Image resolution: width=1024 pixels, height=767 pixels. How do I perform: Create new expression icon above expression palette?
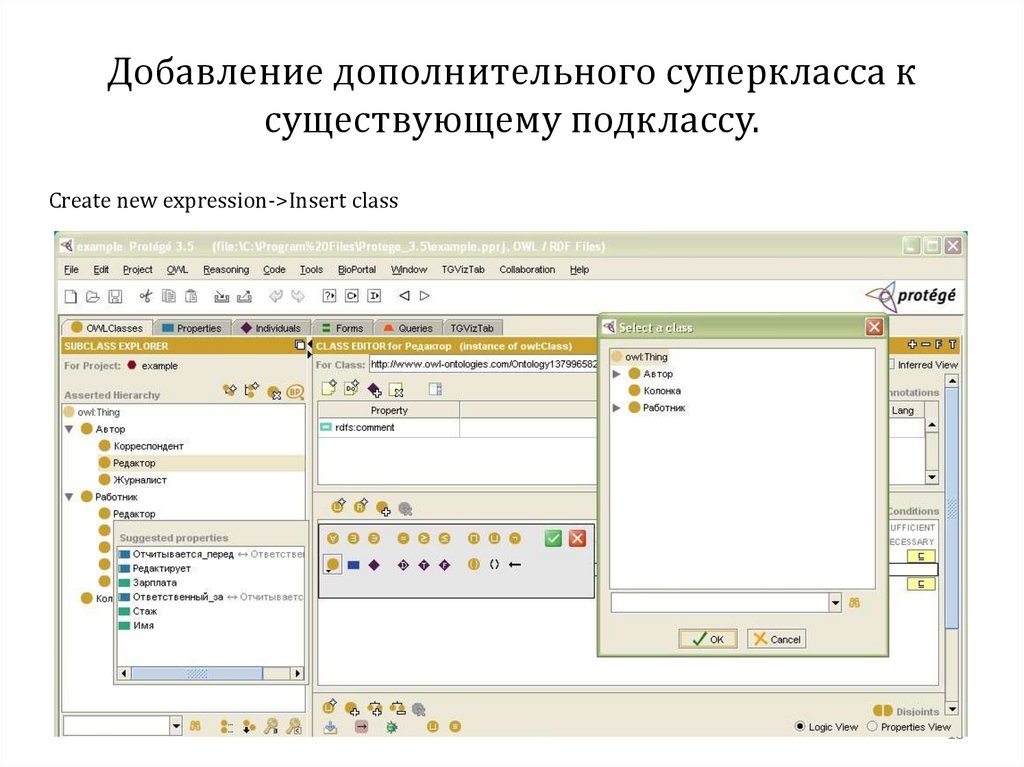point(338,506)
